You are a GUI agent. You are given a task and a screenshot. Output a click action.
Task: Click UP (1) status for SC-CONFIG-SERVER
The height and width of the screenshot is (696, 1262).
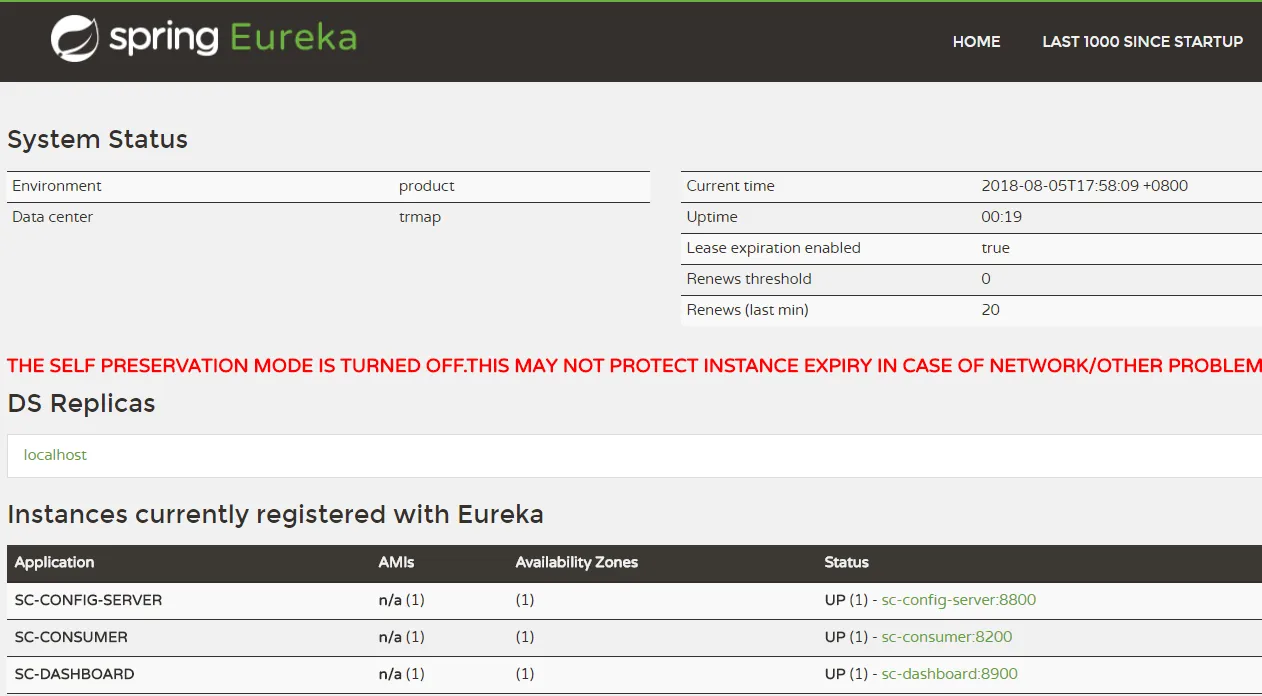[x=847, y=600]
